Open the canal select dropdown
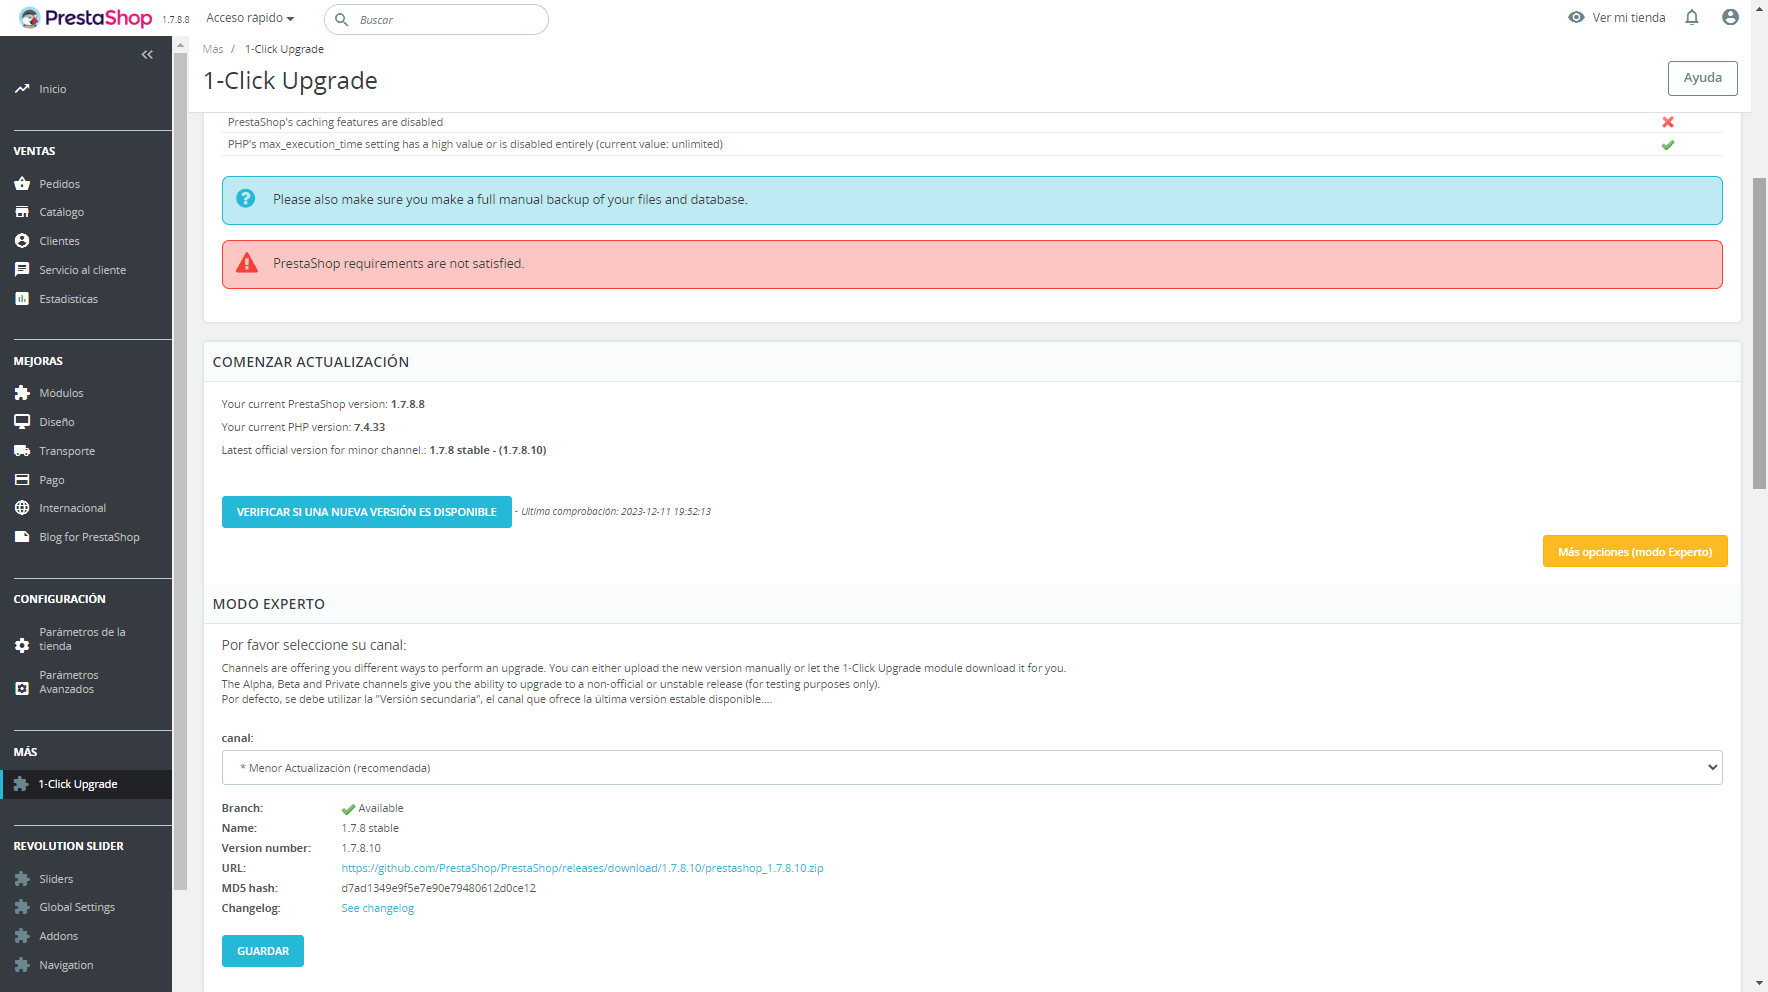Image resolution: width=1768 pixels, height=992 pixels. 972,768
